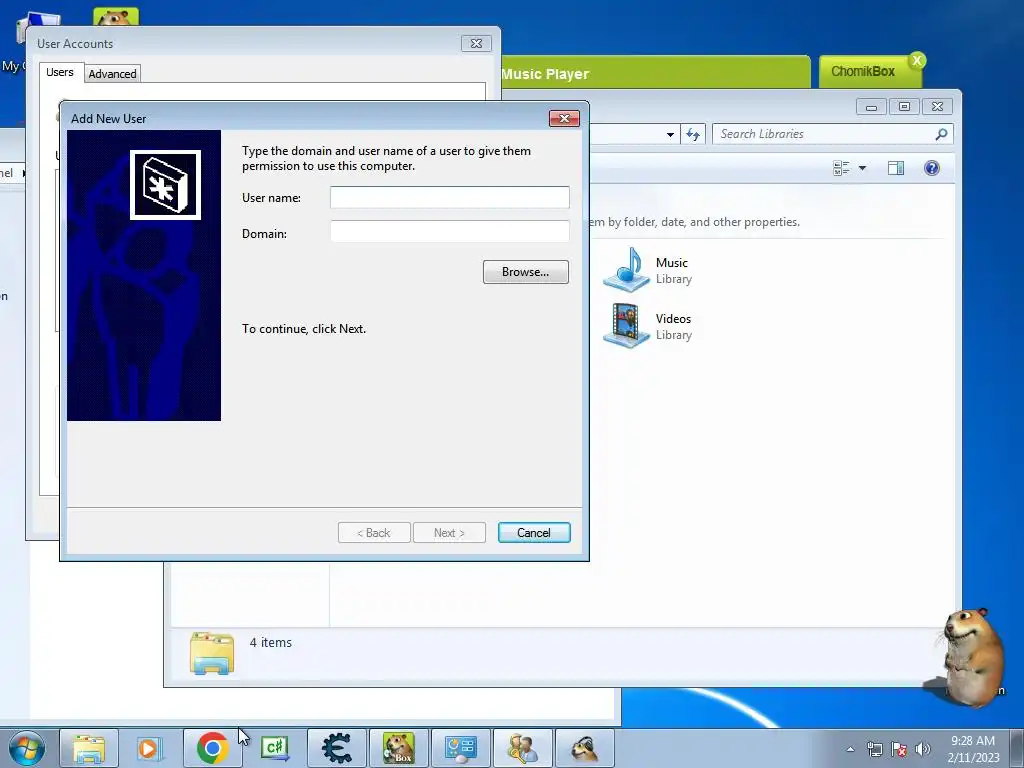Open the Help icon in Libraries window
The width and height of the screenshot is (1024, 768).
point(932,168)
